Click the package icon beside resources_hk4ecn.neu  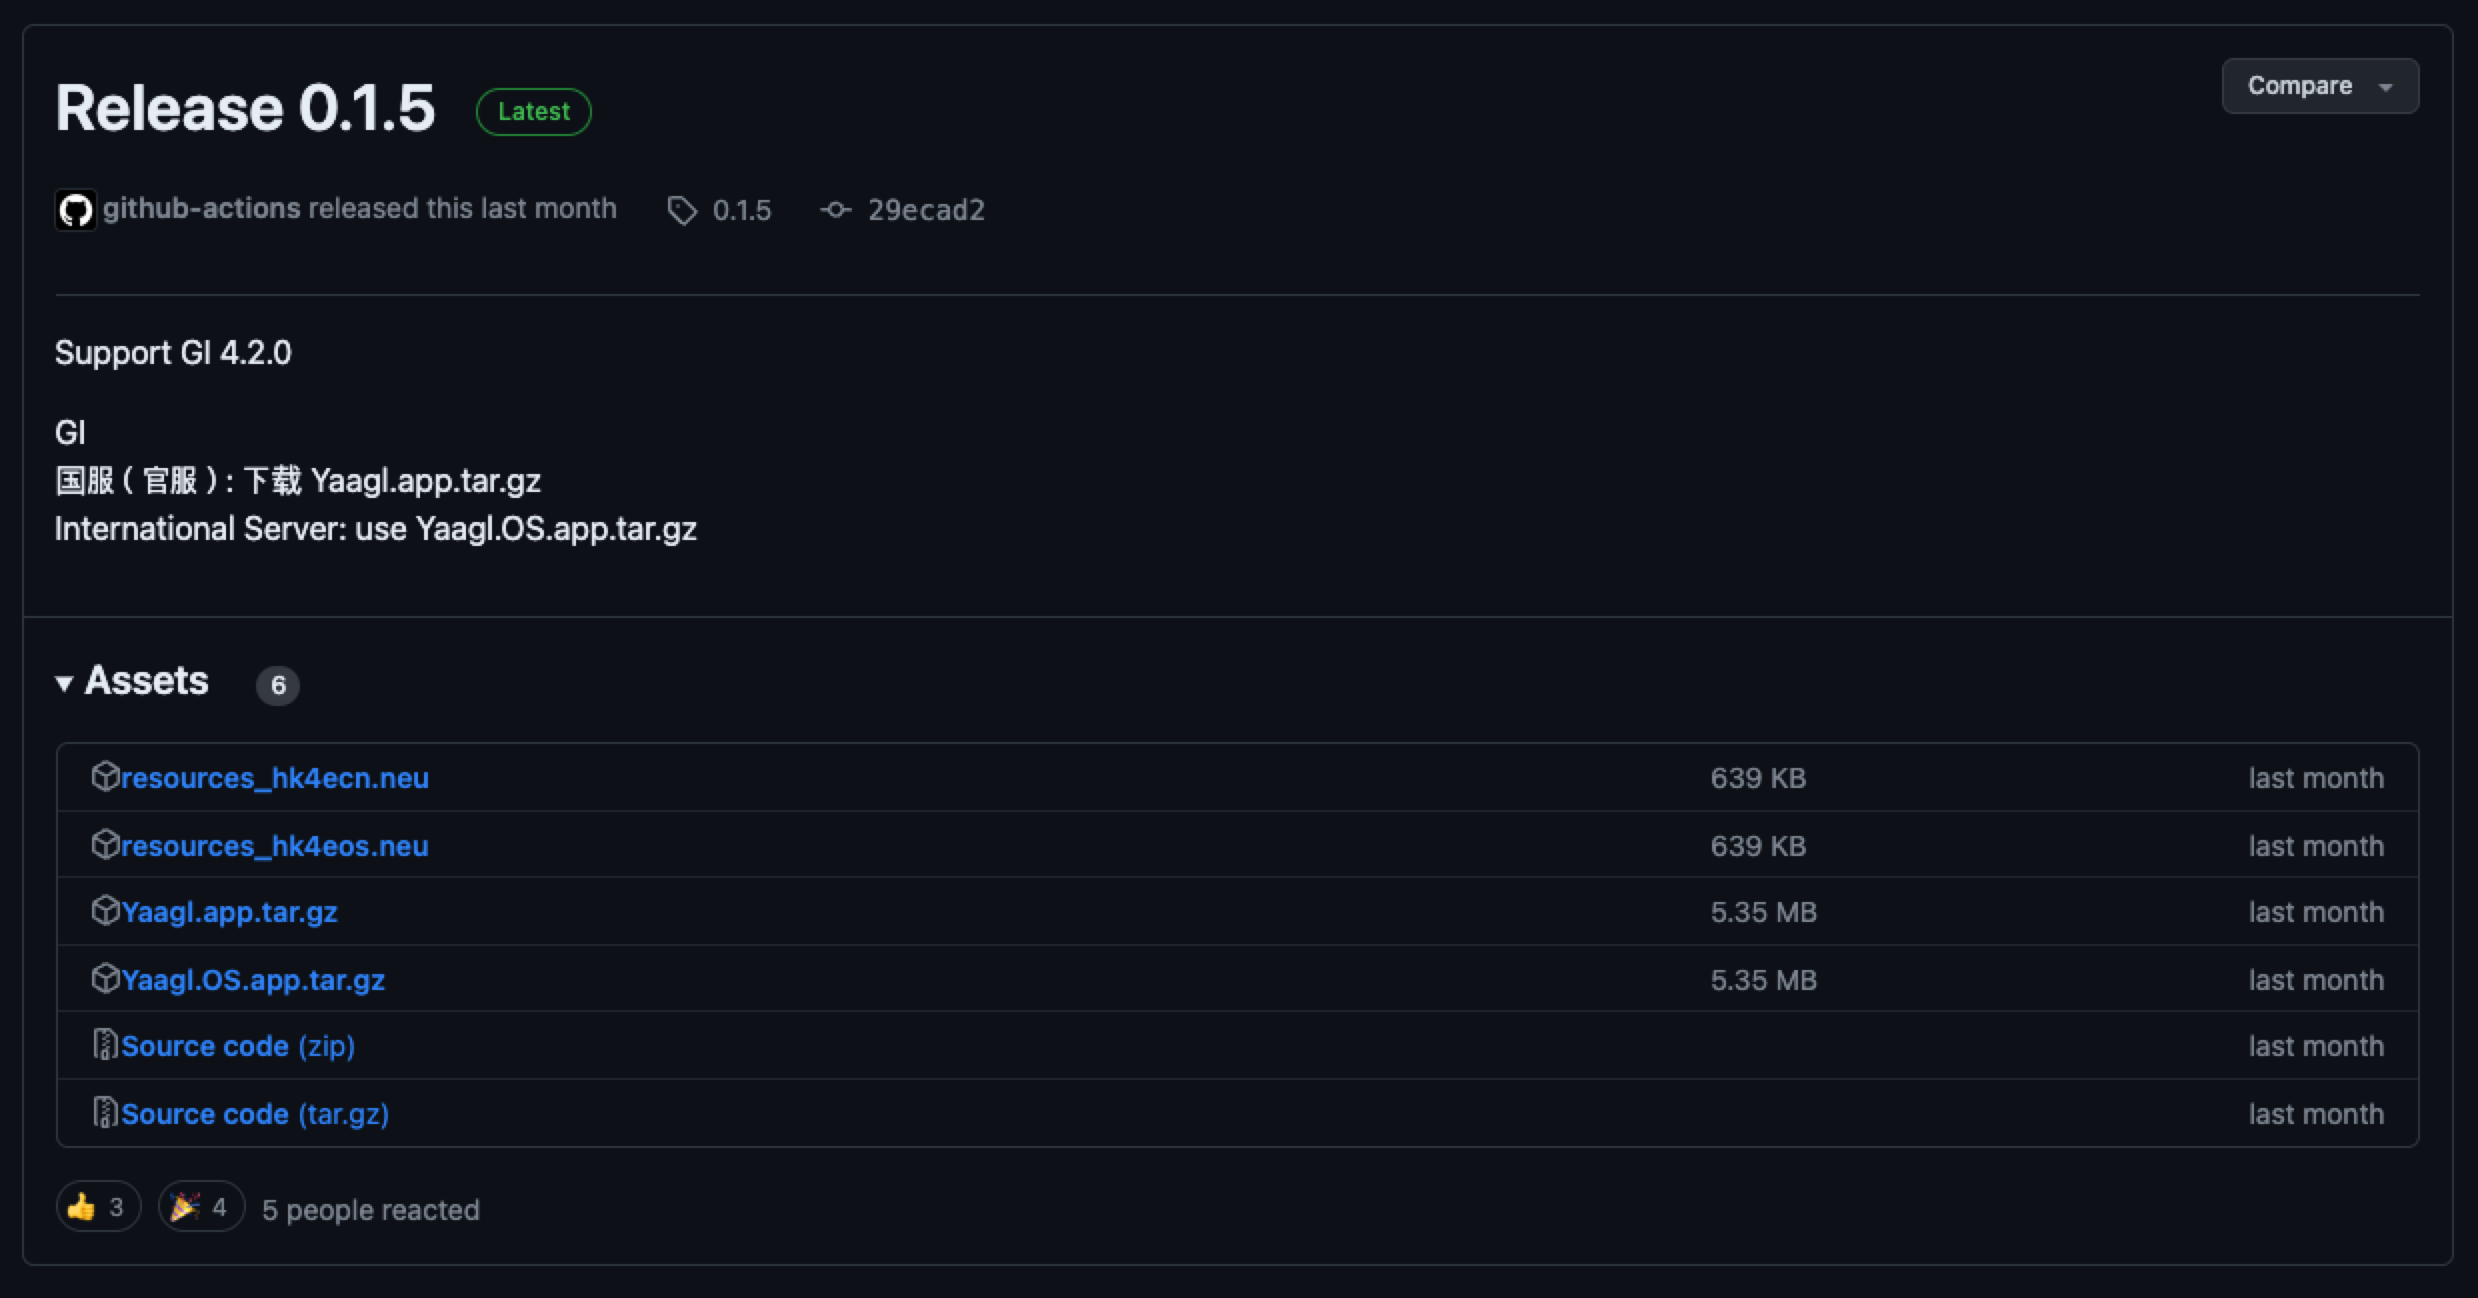pyautogui.click(x=104, y=777)
